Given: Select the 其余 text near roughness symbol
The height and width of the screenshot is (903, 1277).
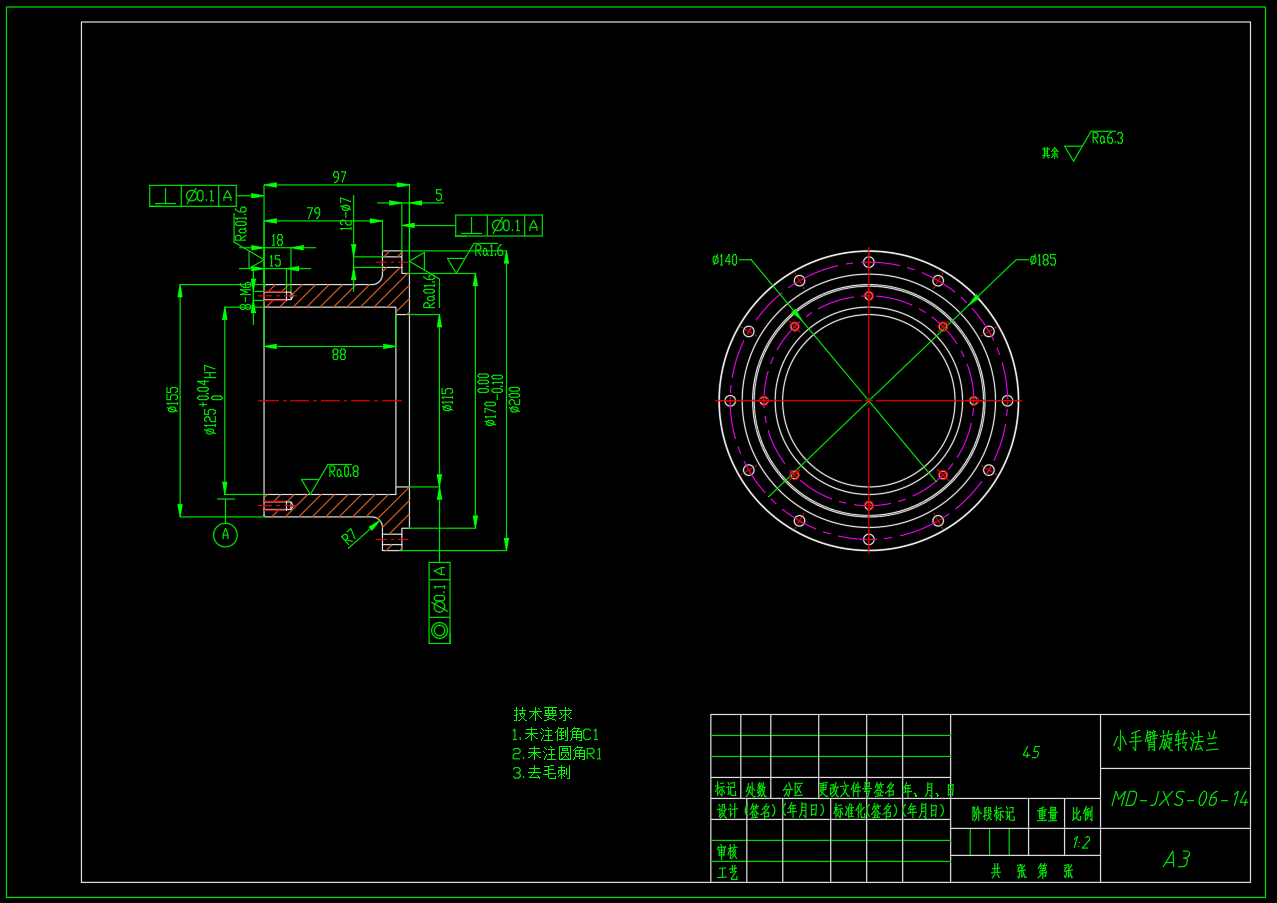Looking at the screenshot, I should (1050, 153).
